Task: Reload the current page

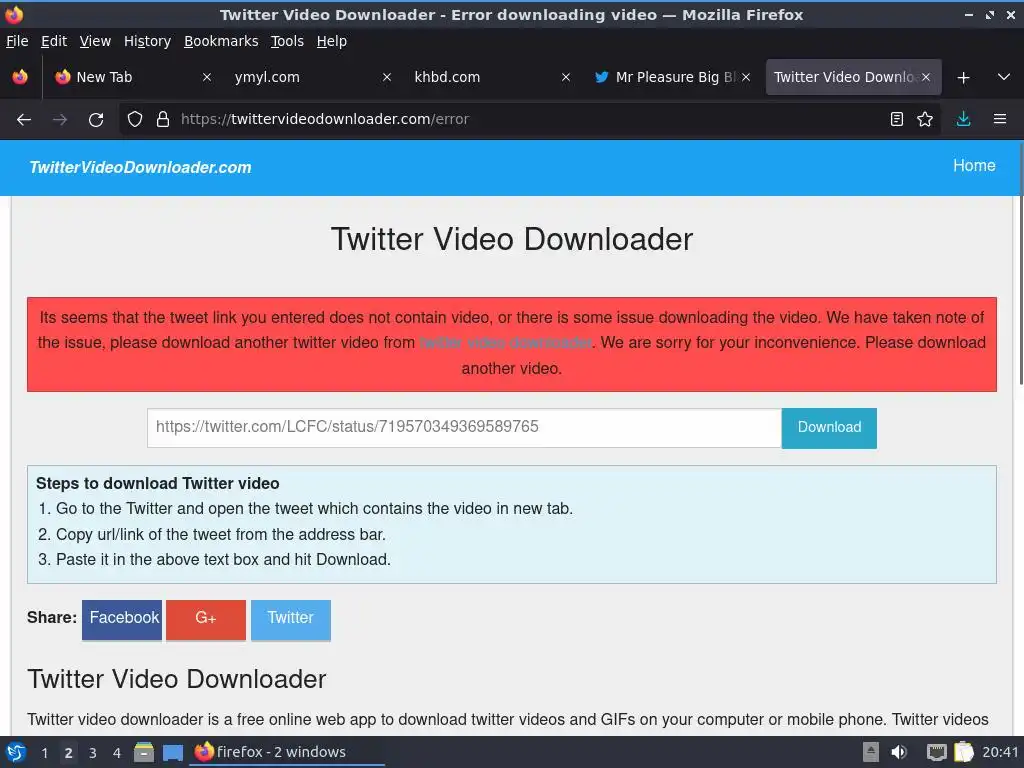Action: tap(96, 120)
